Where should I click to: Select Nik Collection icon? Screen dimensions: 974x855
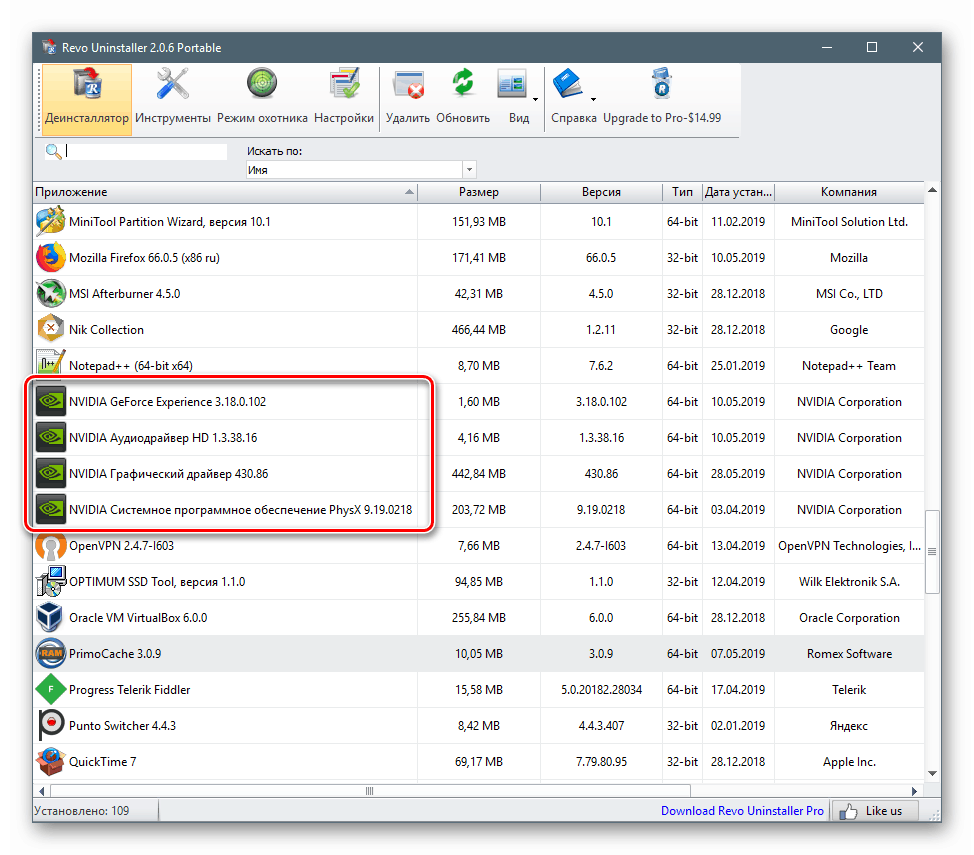coord(50,329)
